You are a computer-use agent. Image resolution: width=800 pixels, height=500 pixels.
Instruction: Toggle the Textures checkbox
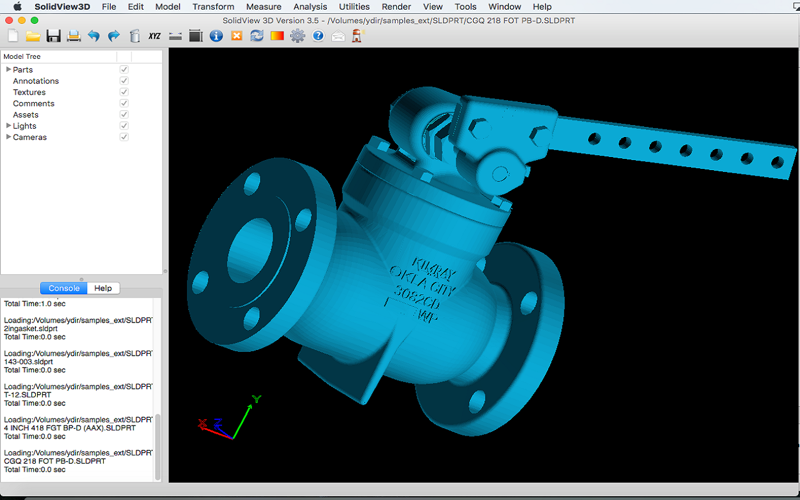coord(124,92)
